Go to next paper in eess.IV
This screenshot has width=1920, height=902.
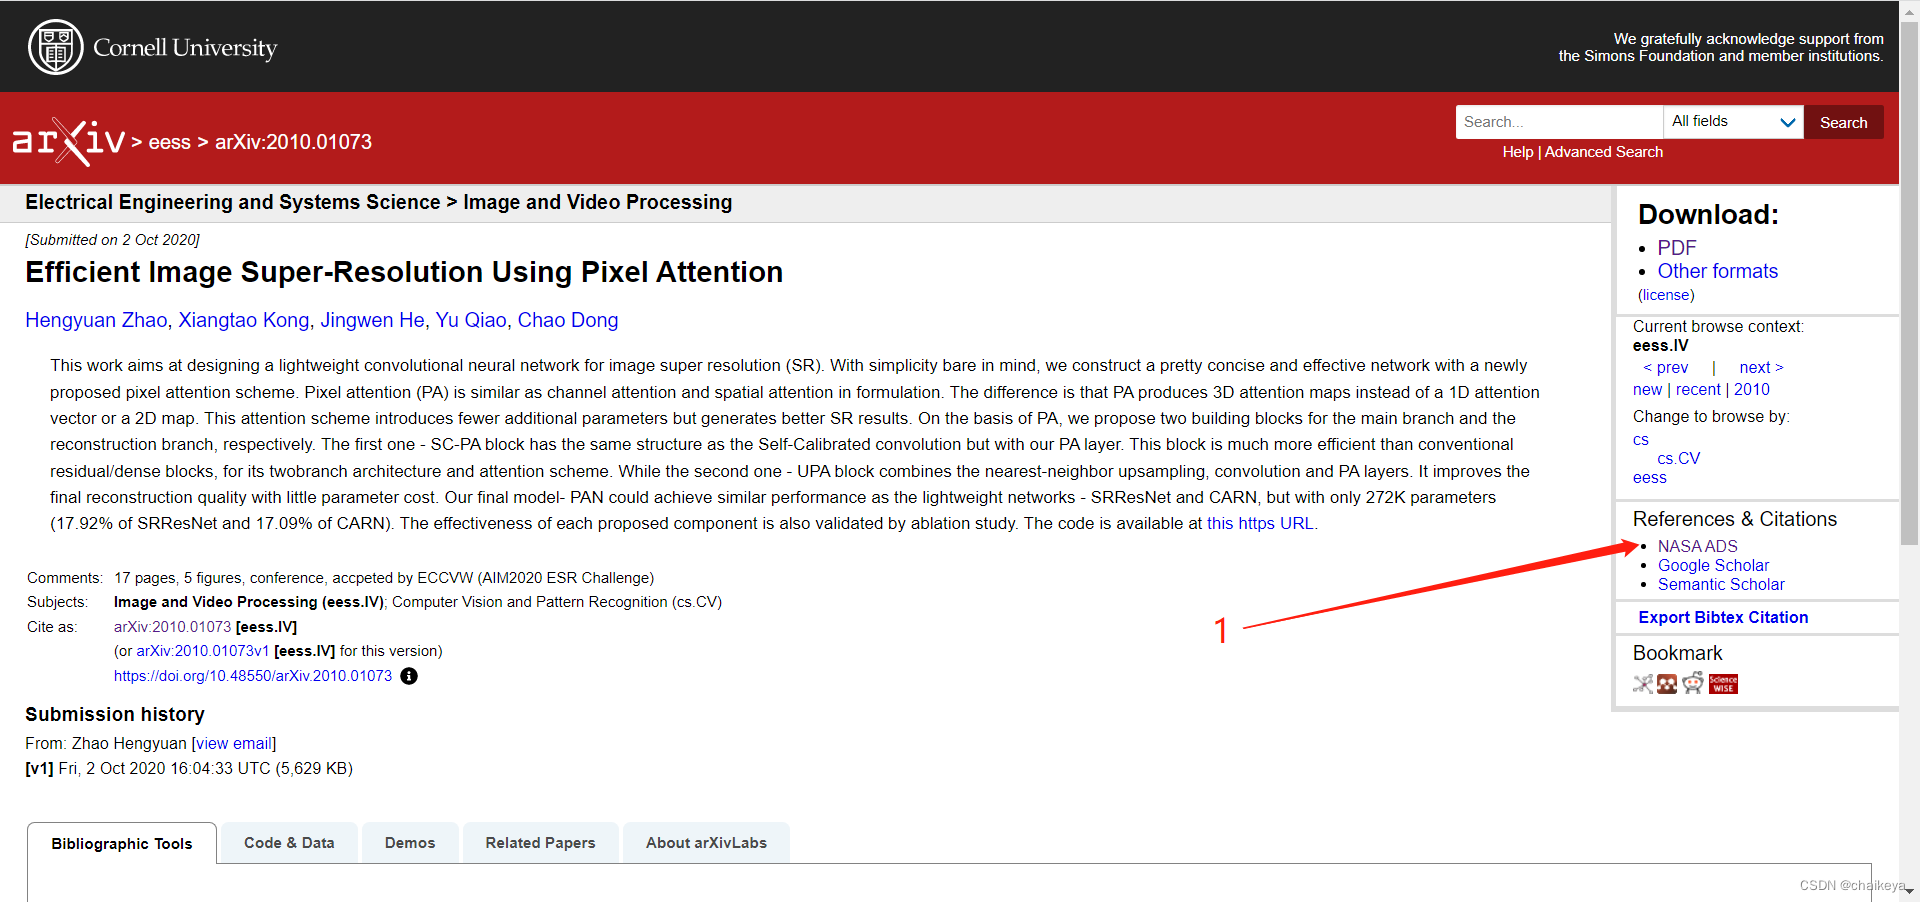point(1761,368)
